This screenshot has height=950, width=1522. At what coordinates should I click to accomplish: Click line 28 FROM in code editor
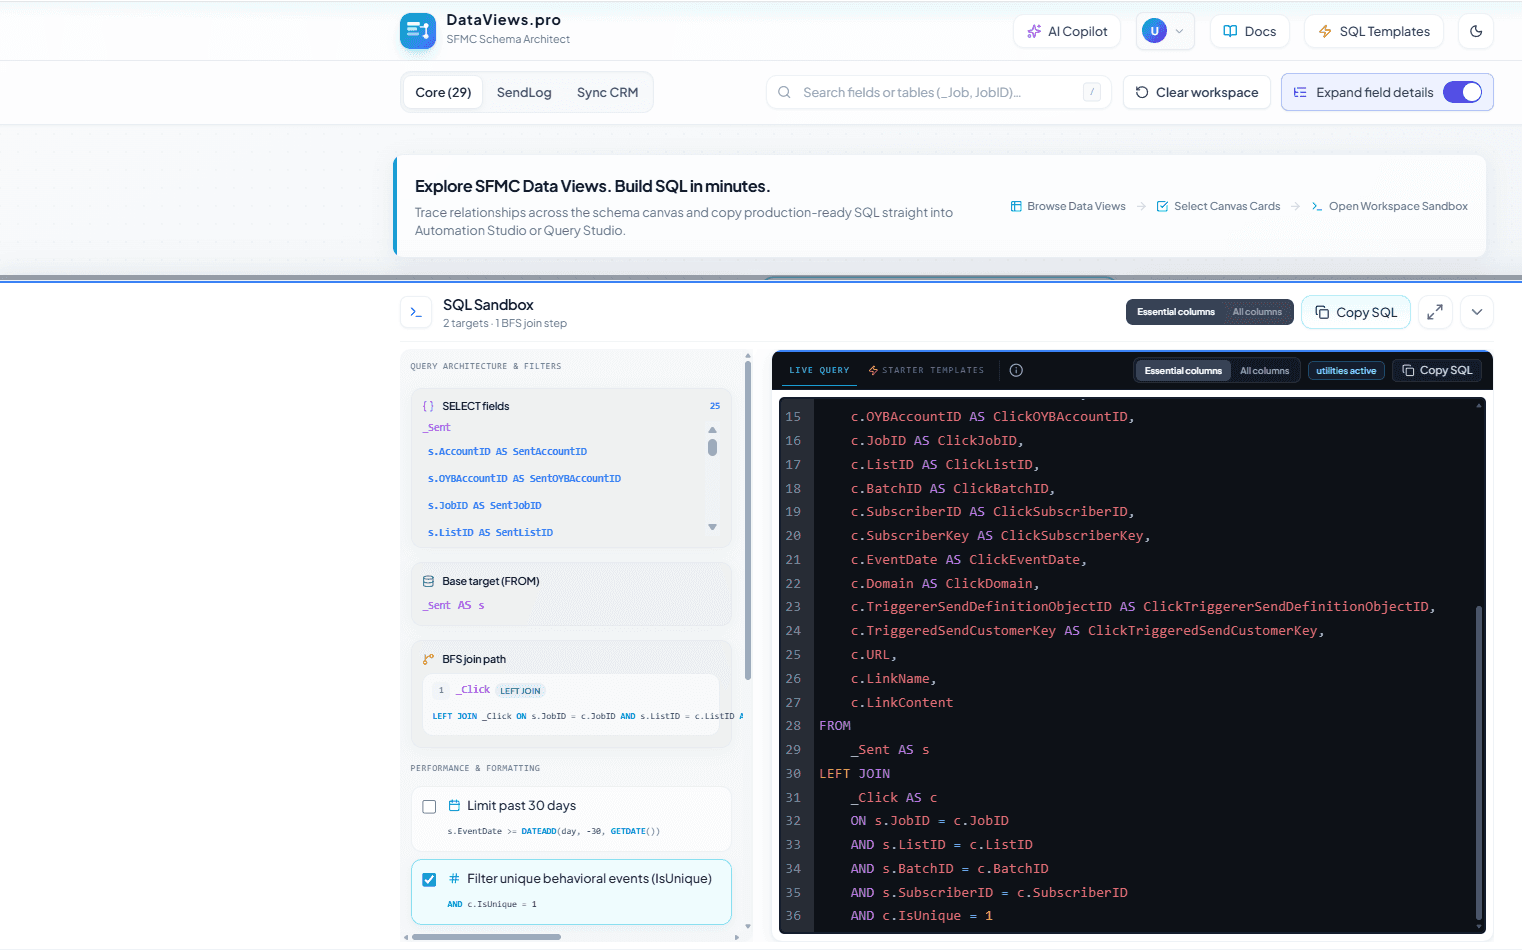click(835, 726)
